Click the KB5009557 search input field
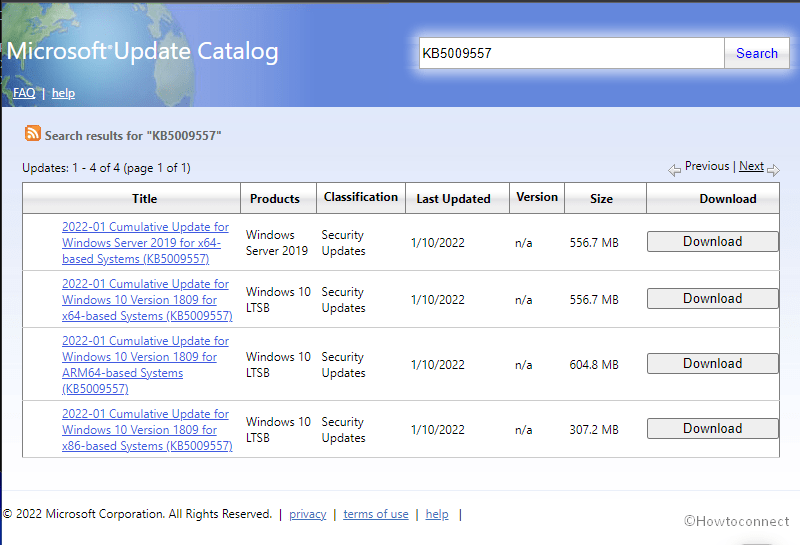The image size is (800, 545). point(570,54)
